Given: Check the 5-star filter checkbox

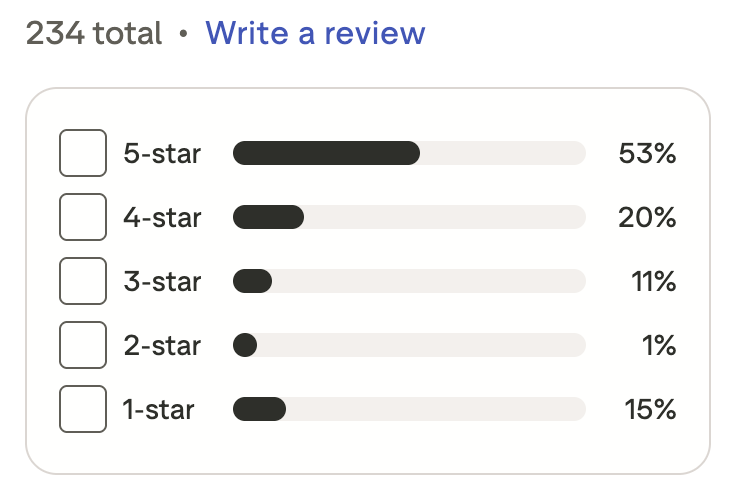Looking at the screenshot, I should pyautogui.click(x=83, y=154).
